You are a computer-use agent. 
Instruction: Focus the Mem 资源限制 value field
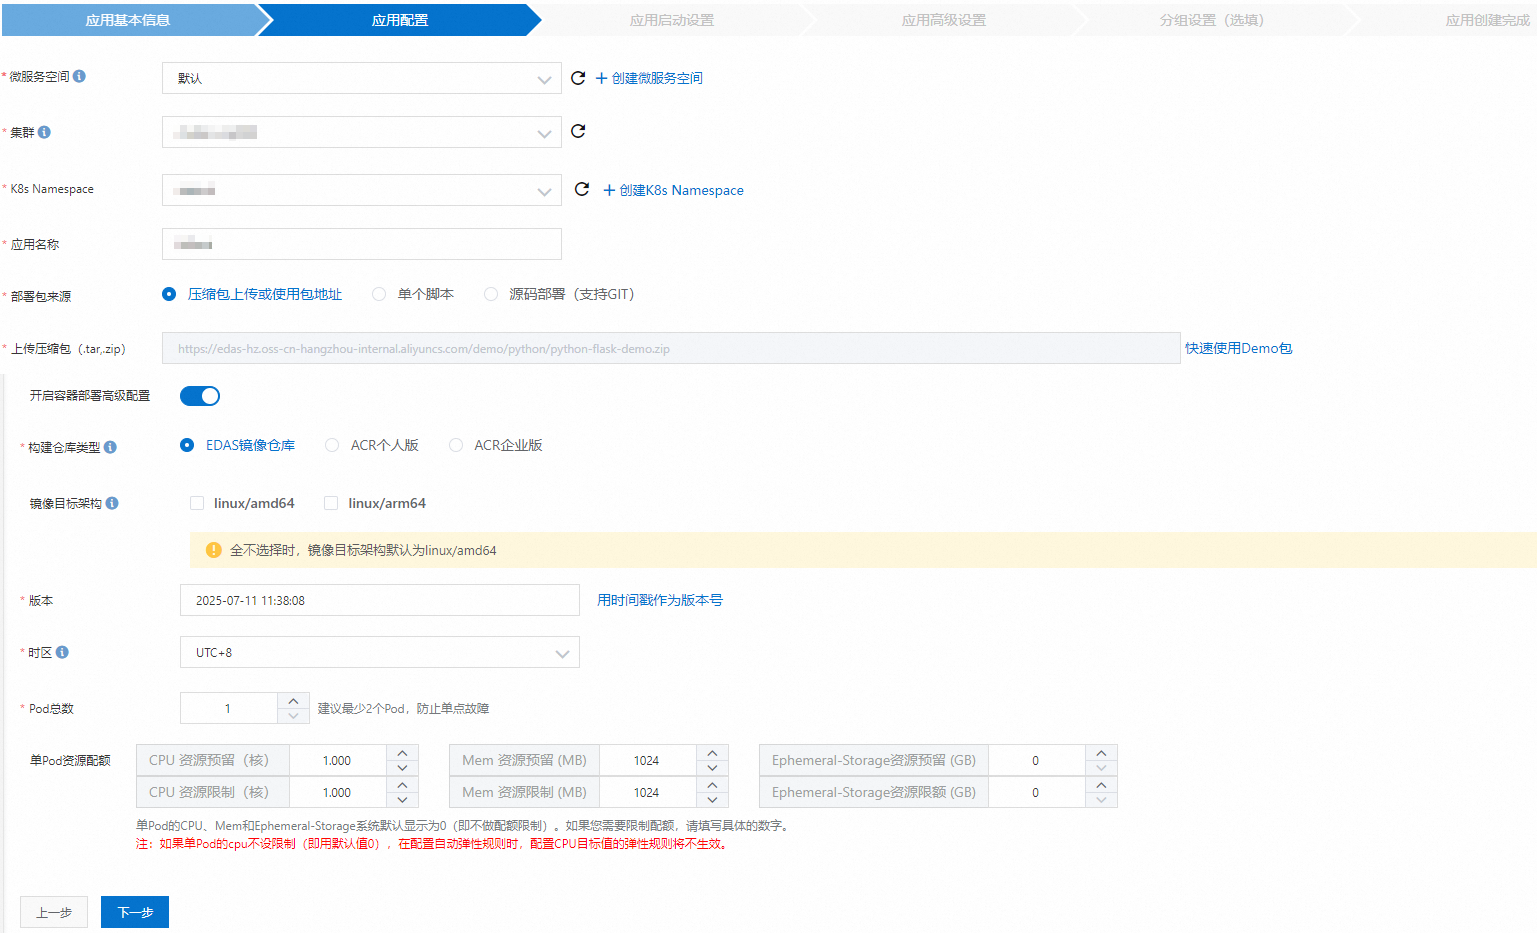tap(647, 792)
